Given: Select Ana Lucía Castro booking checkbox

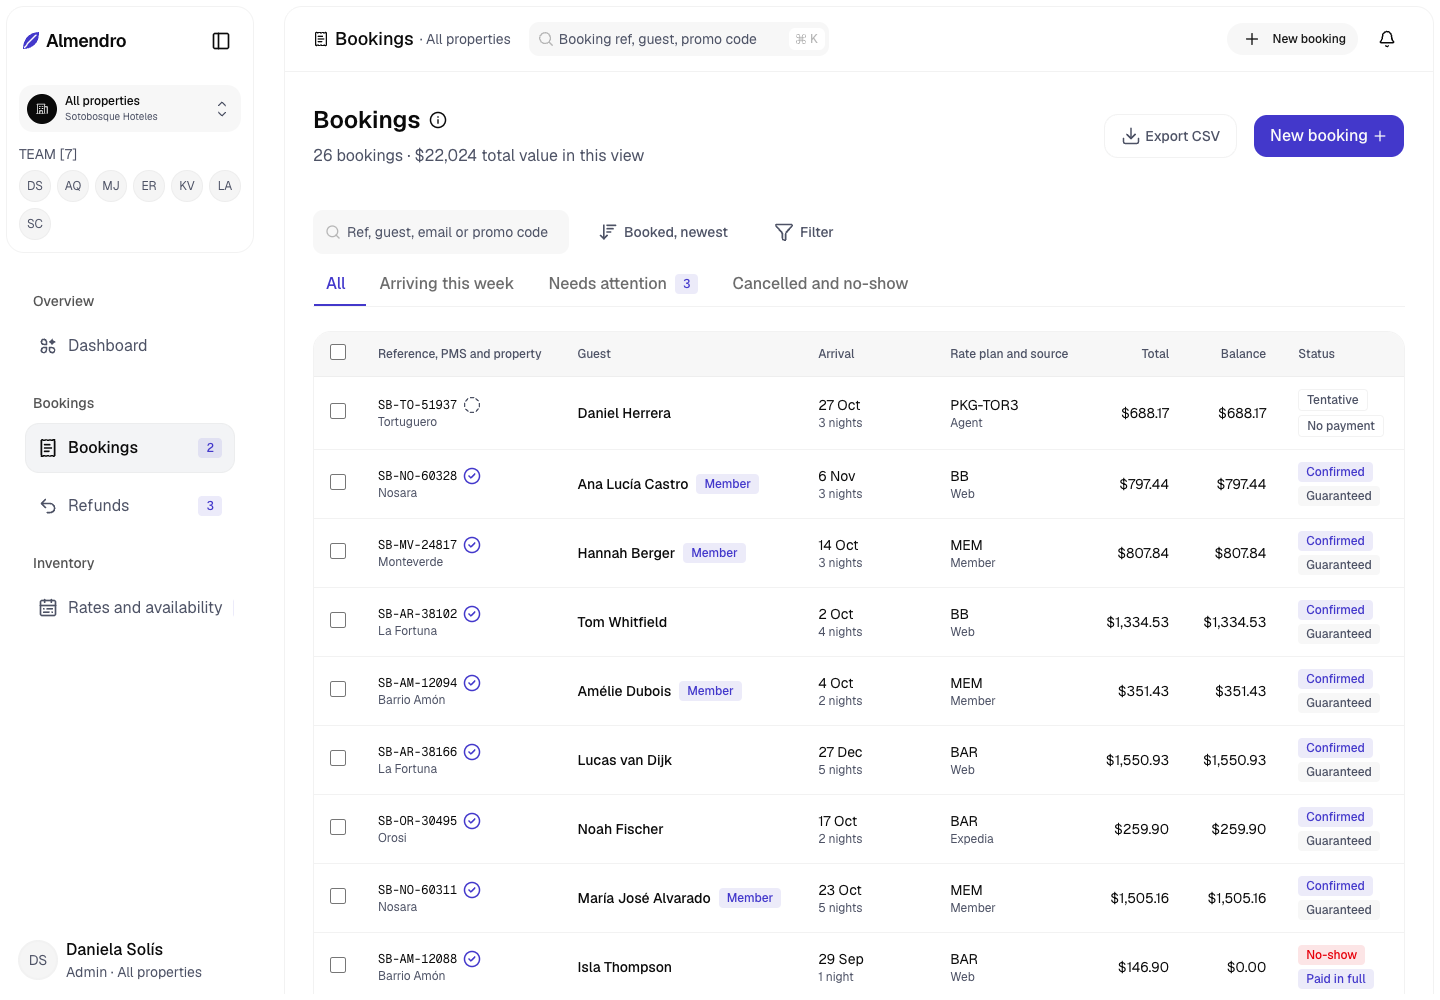Looking at the screenshot, I should [x=338, y=482].
